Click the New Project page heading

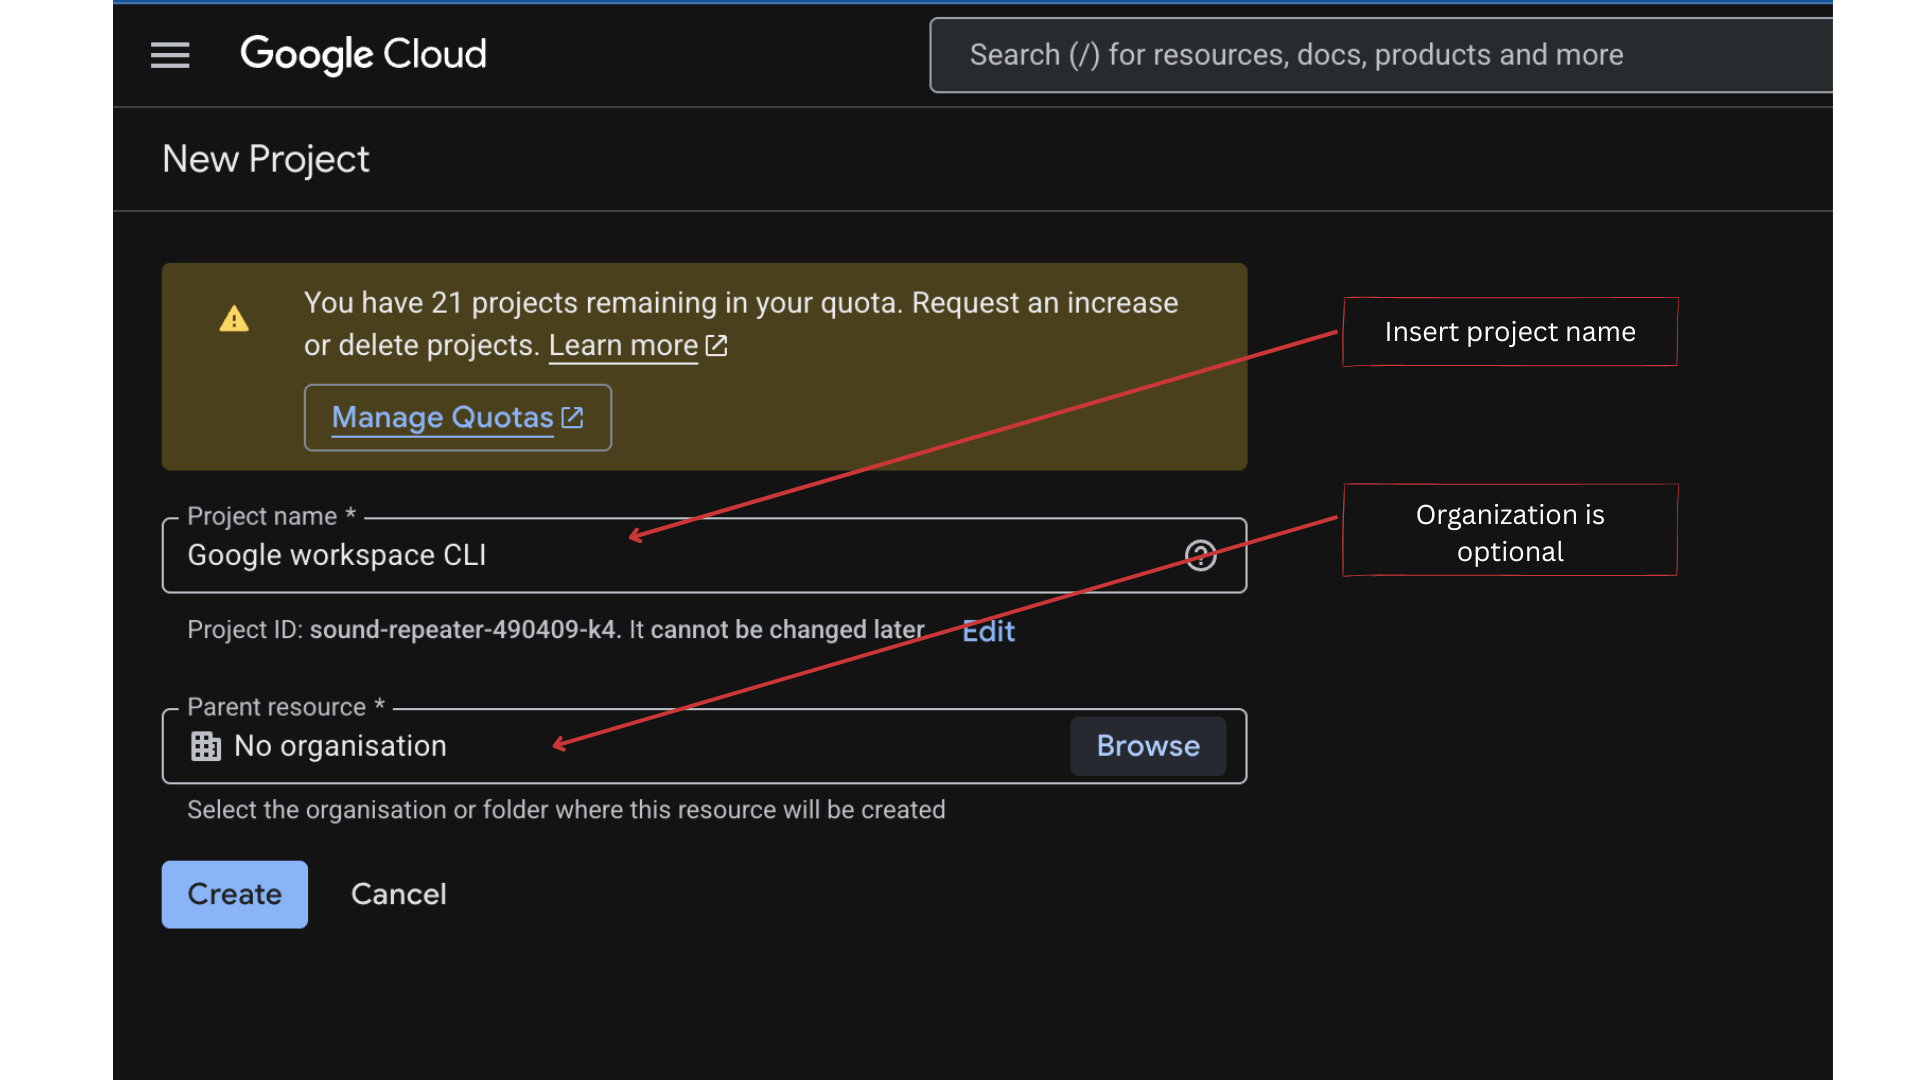(265, 158)
